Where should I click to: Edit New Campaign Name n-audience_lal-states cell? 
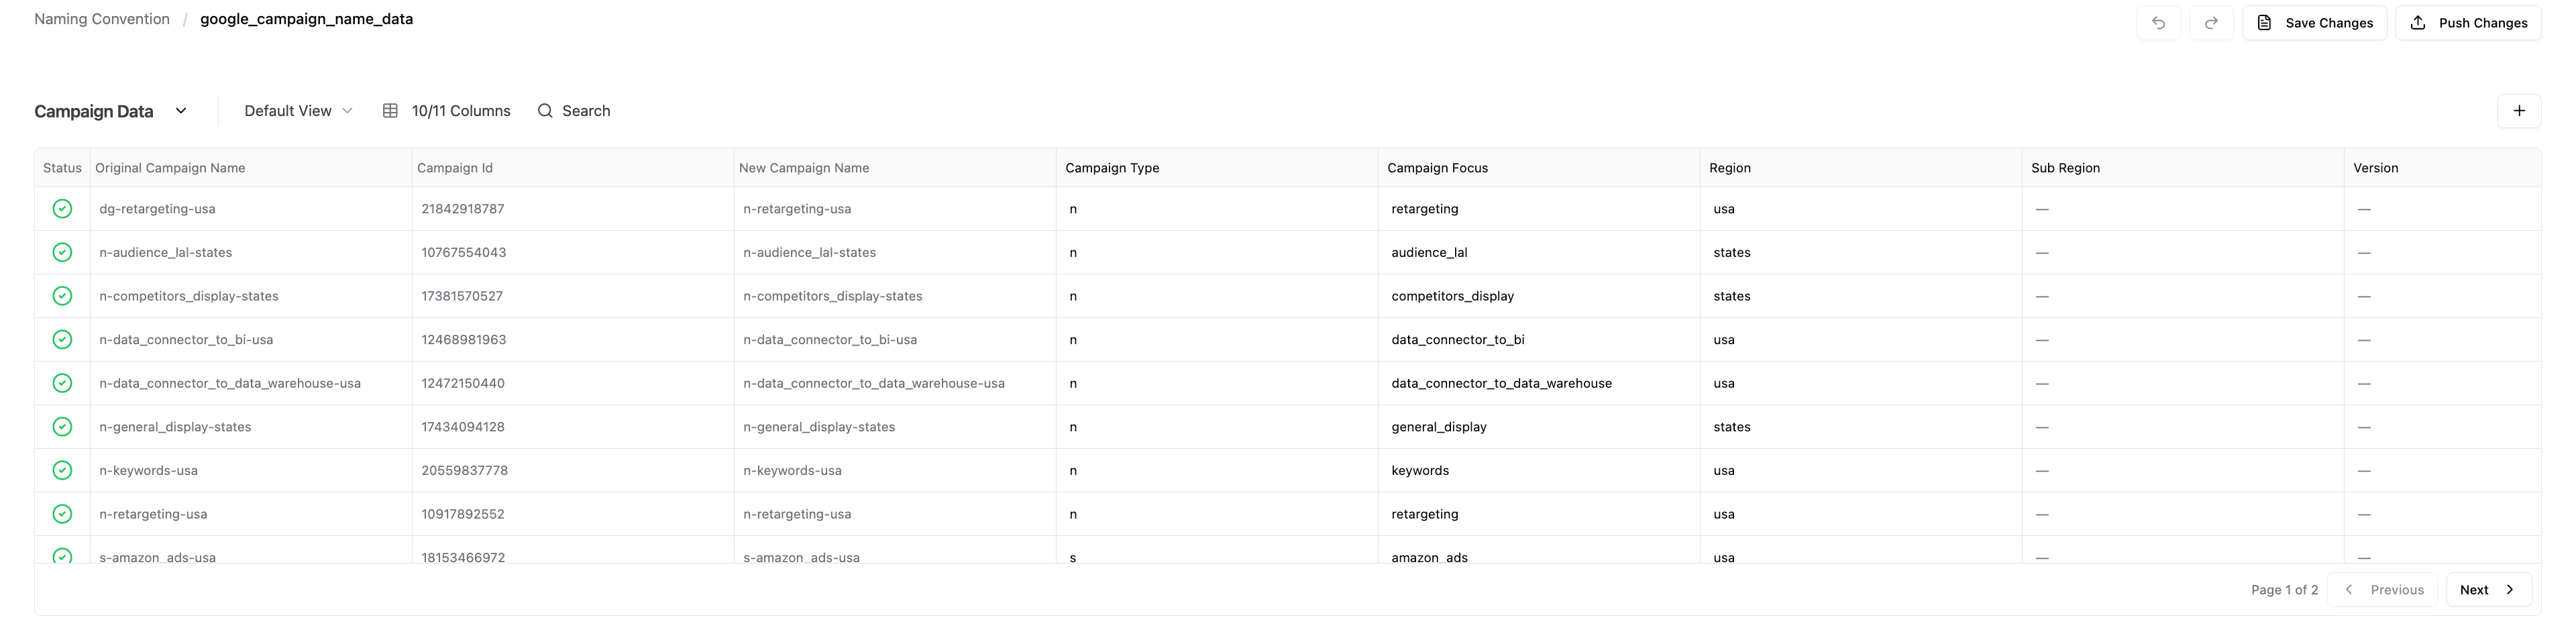pos(809,253)
